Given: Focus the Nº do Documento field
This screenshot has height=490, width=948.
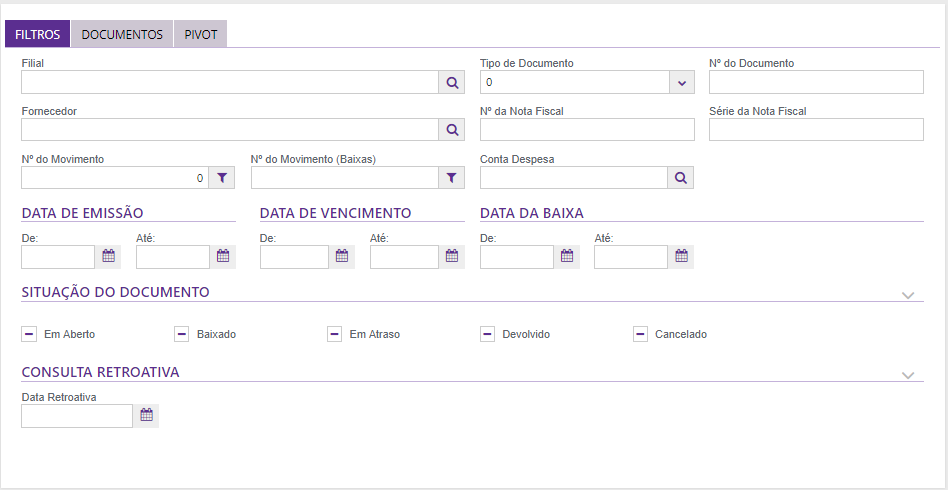Looking at the screenshot, I should [816, 82].
